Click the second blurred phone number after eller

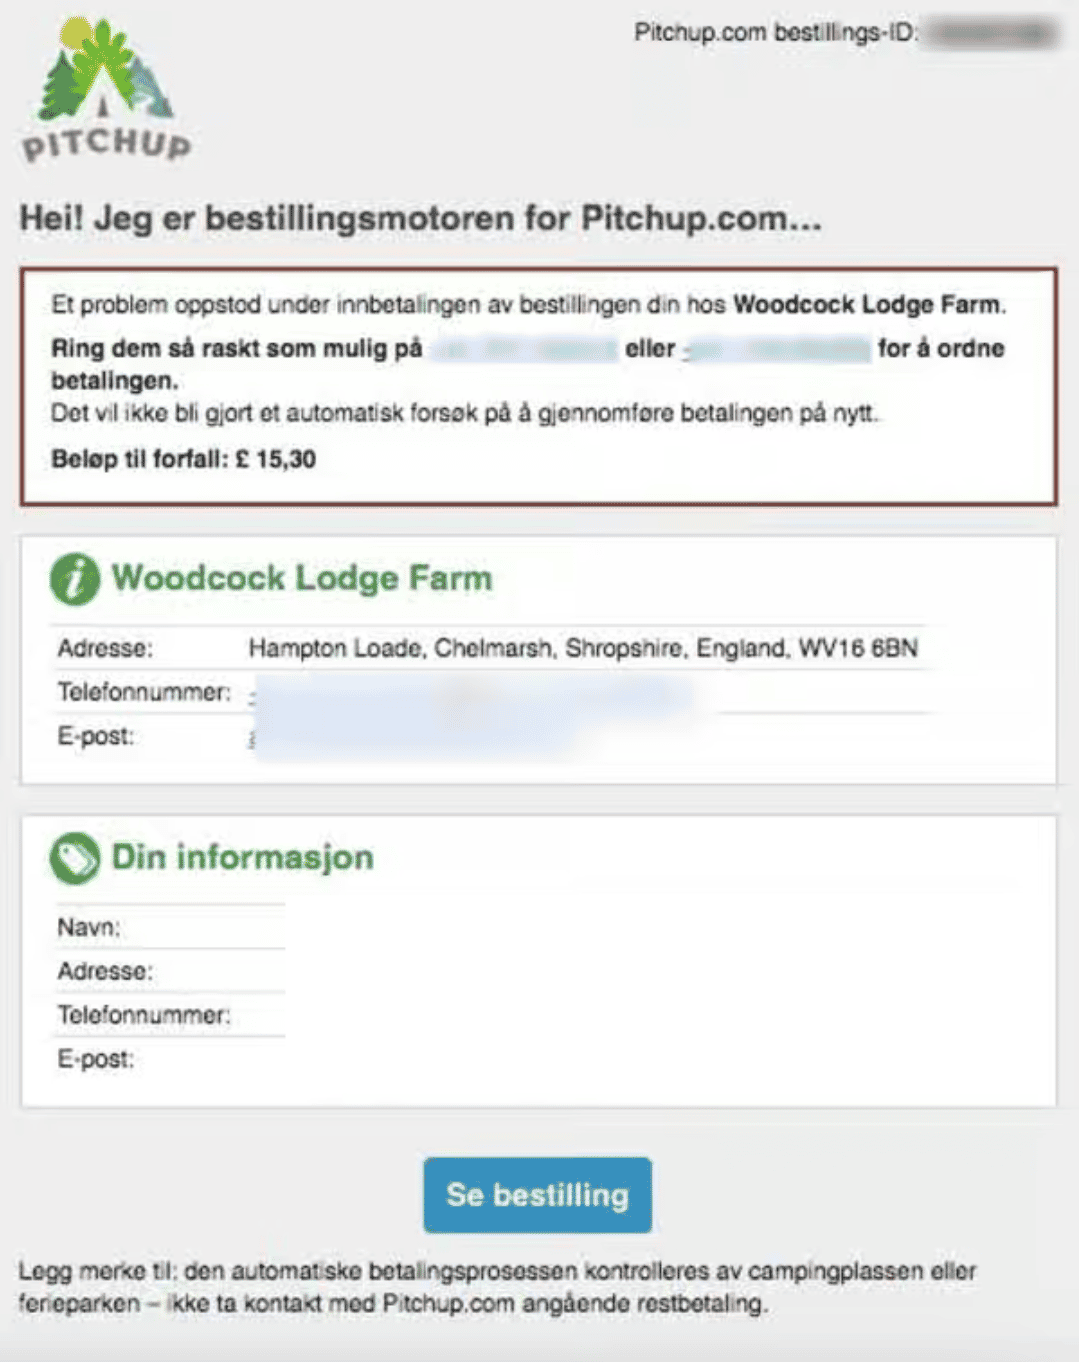pyautogui.click(x=777, y=349)
